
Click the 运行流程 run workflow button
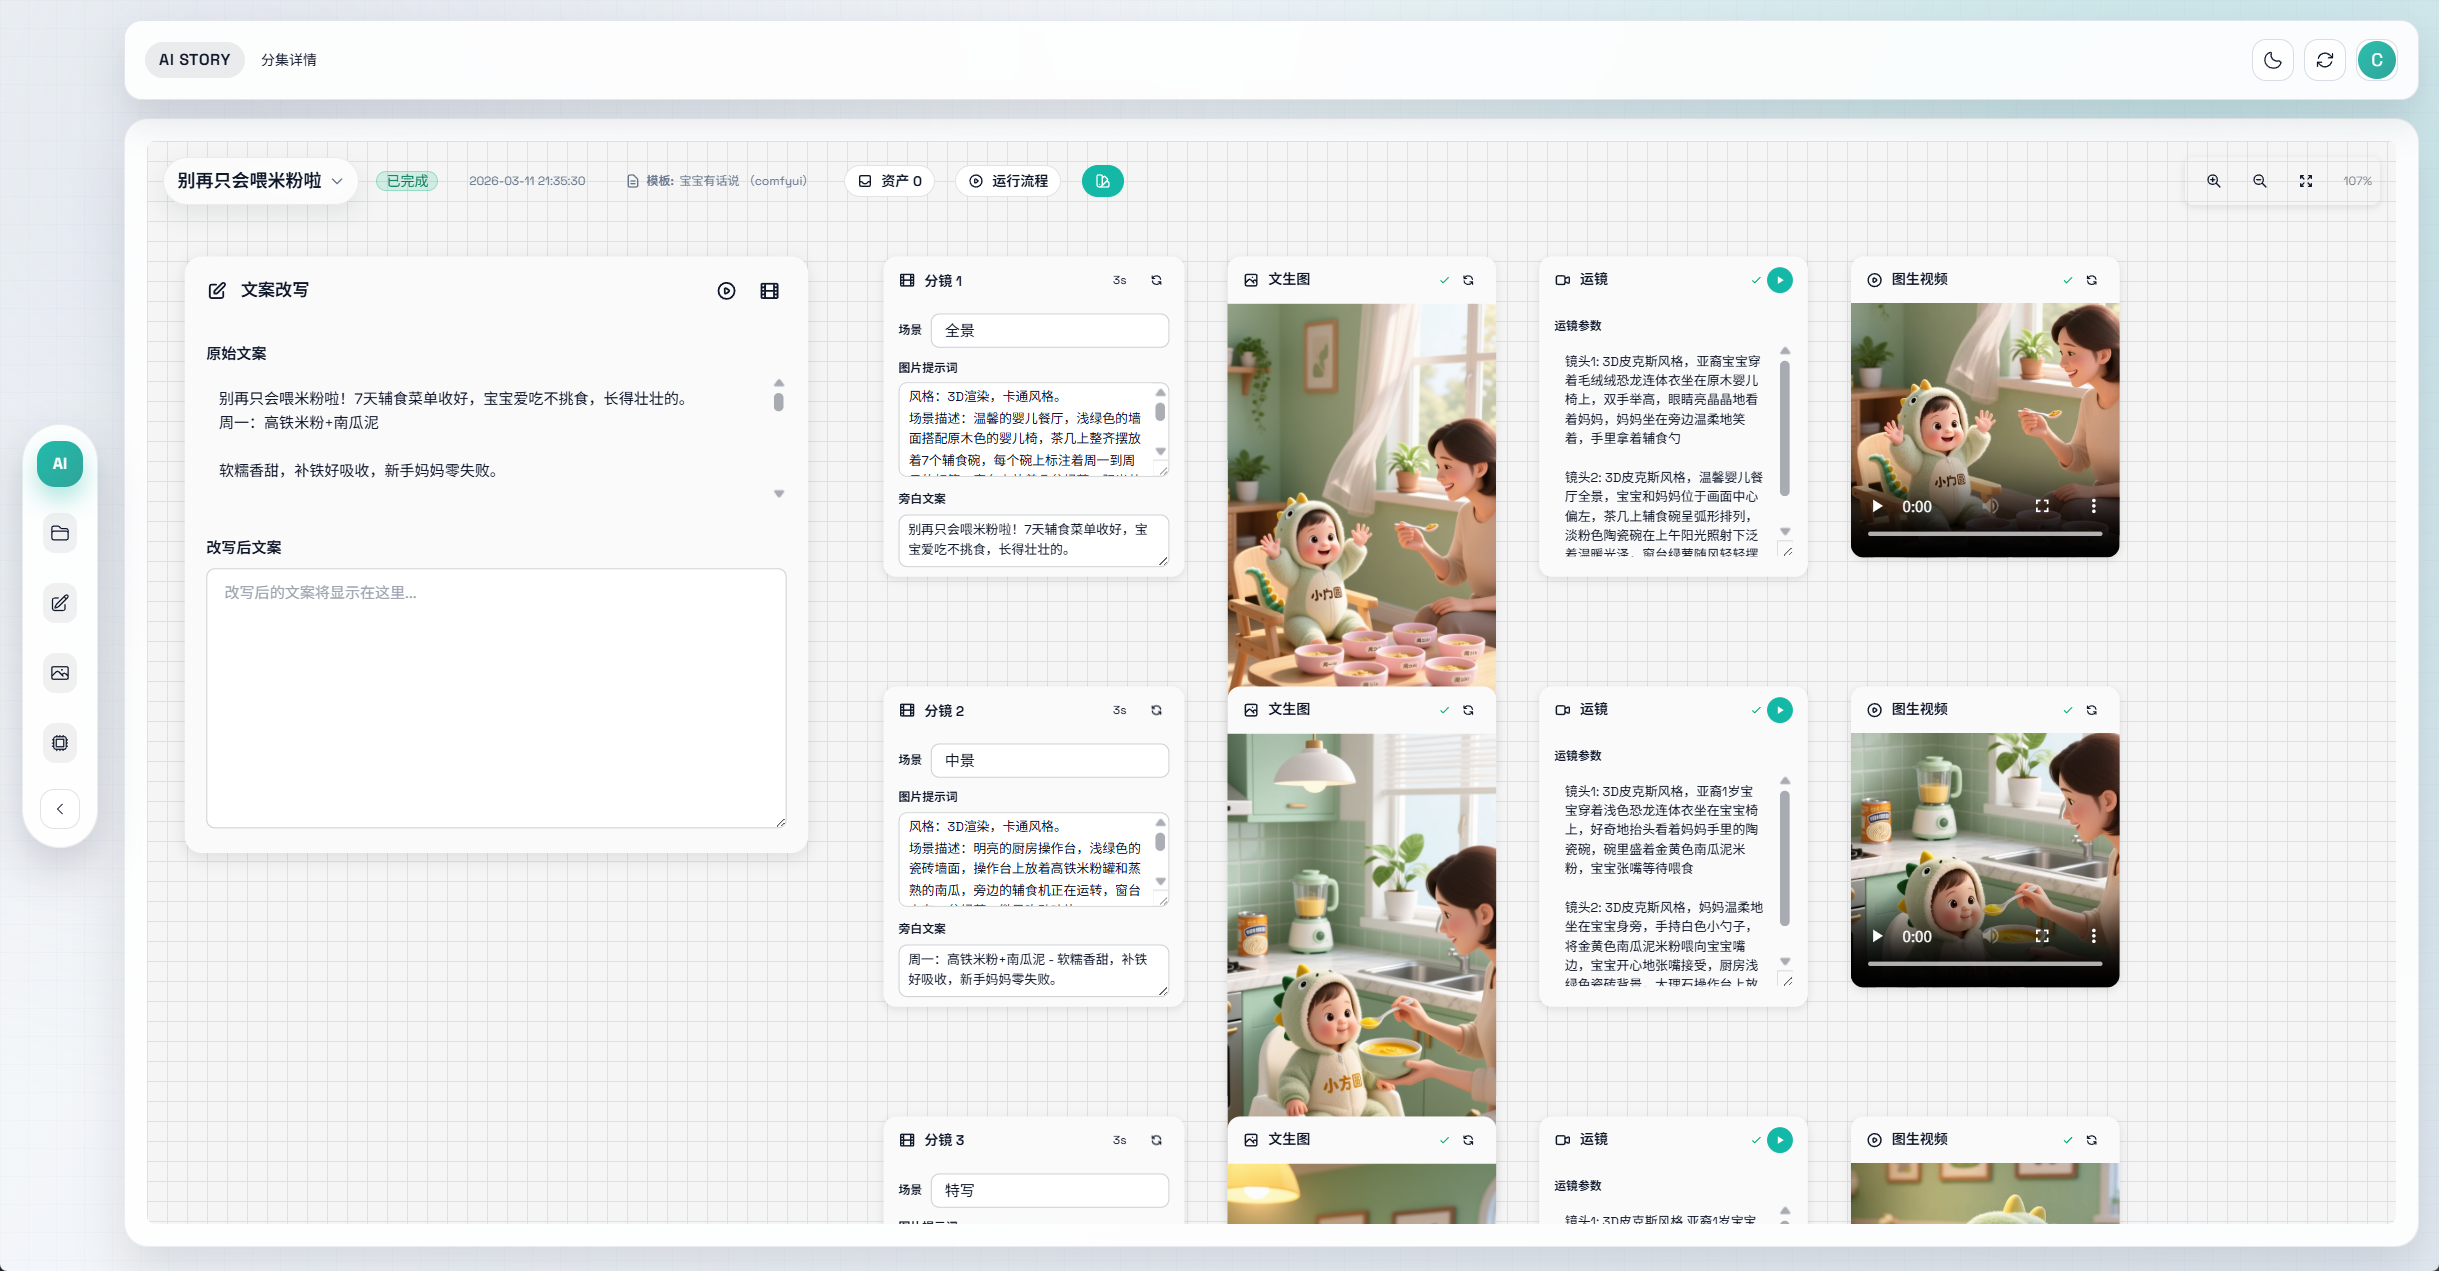(1008, 181)
